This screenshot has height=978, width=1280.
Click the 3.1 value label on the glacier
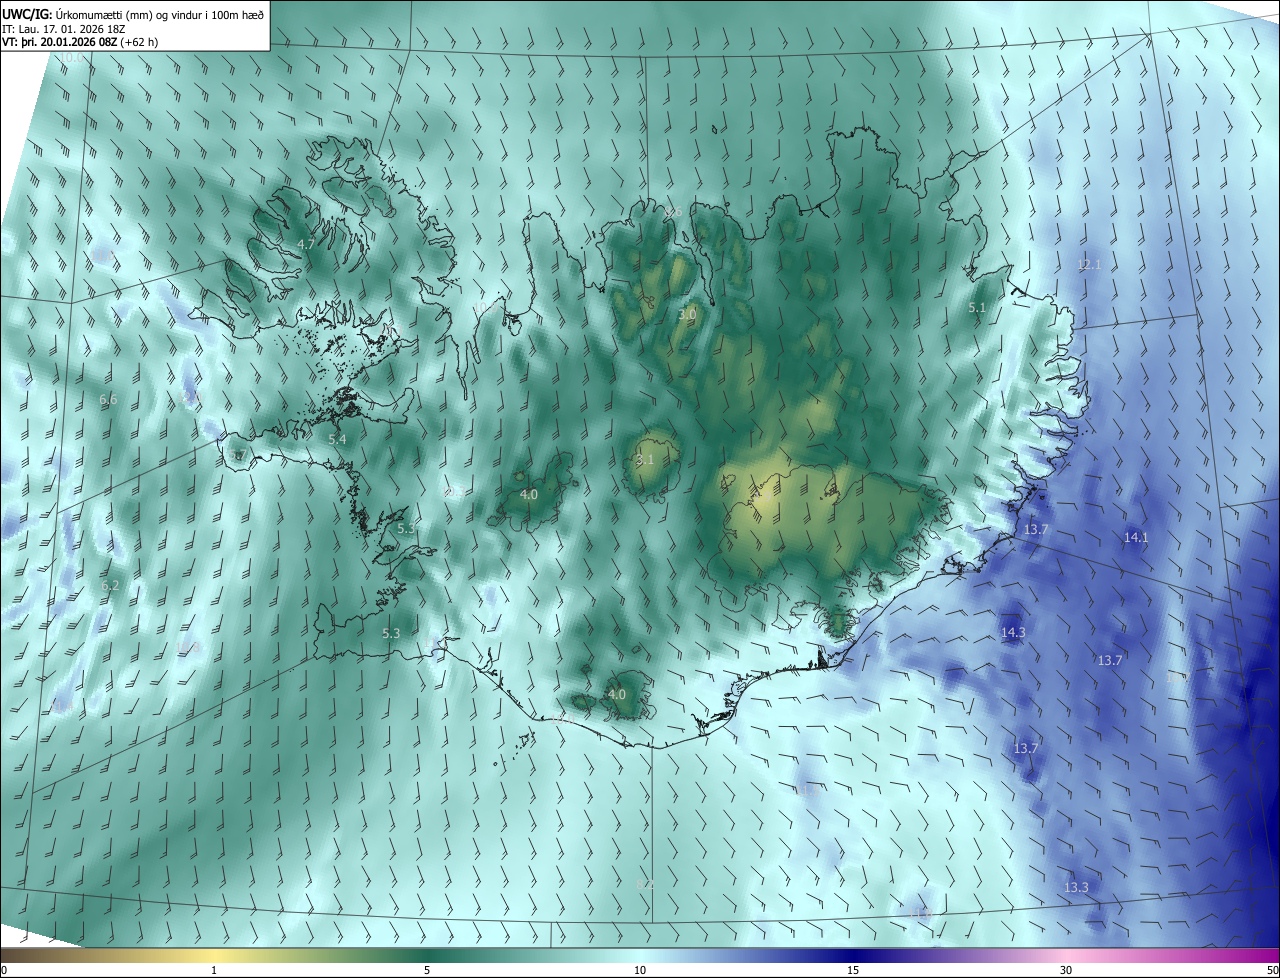pyautogui.click(x=644, y=460)
